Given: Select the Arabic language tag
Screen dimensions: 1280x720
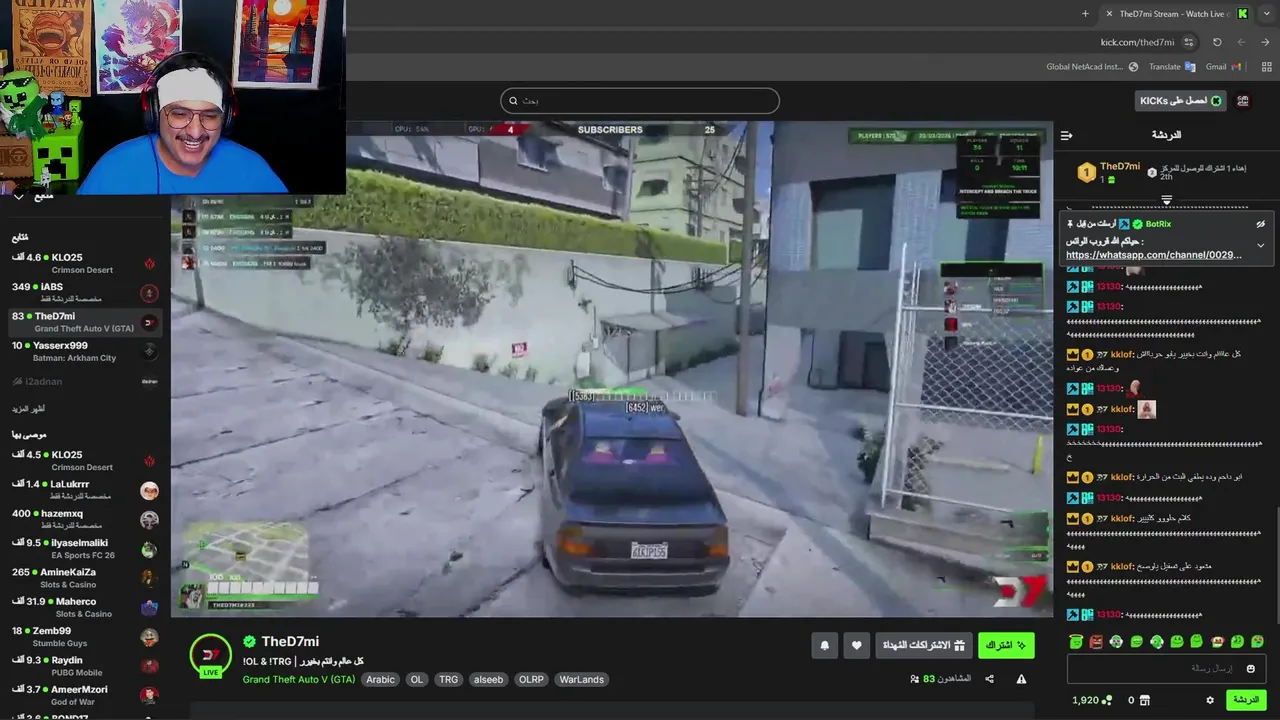Looking at the screenshot, I should (380, 680).
